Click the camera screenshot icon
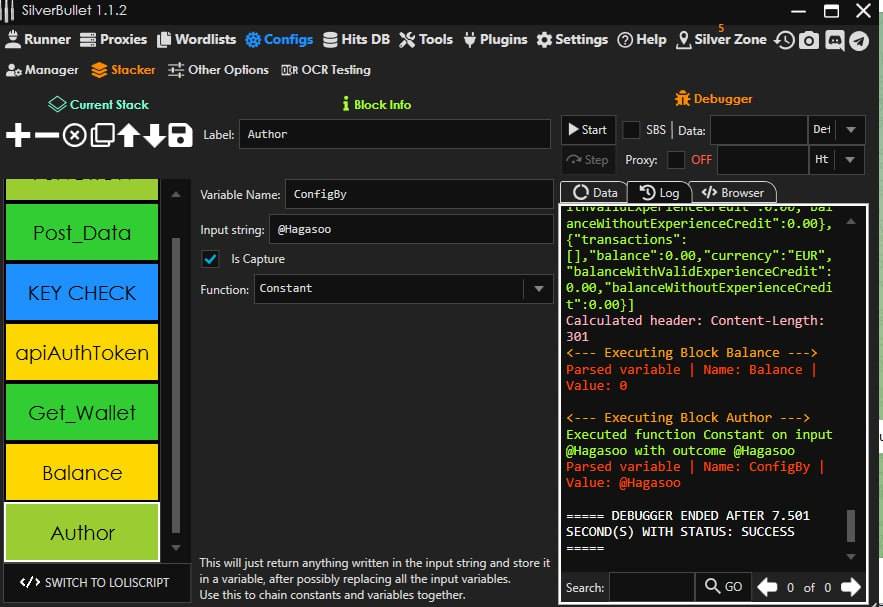This screenshot has height=607, width=883. 809,40
